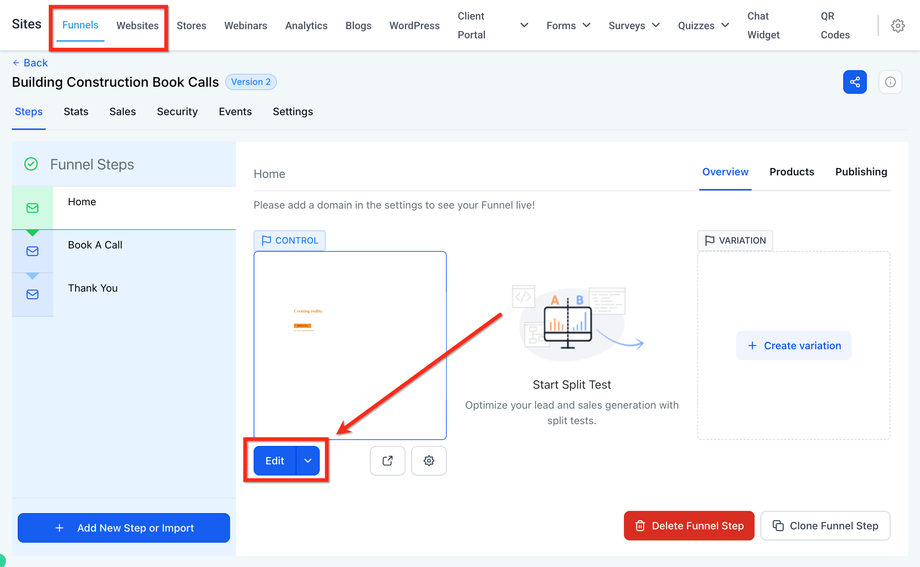Click Add New Step or Import
920x567 pixels.
point(124,528)
